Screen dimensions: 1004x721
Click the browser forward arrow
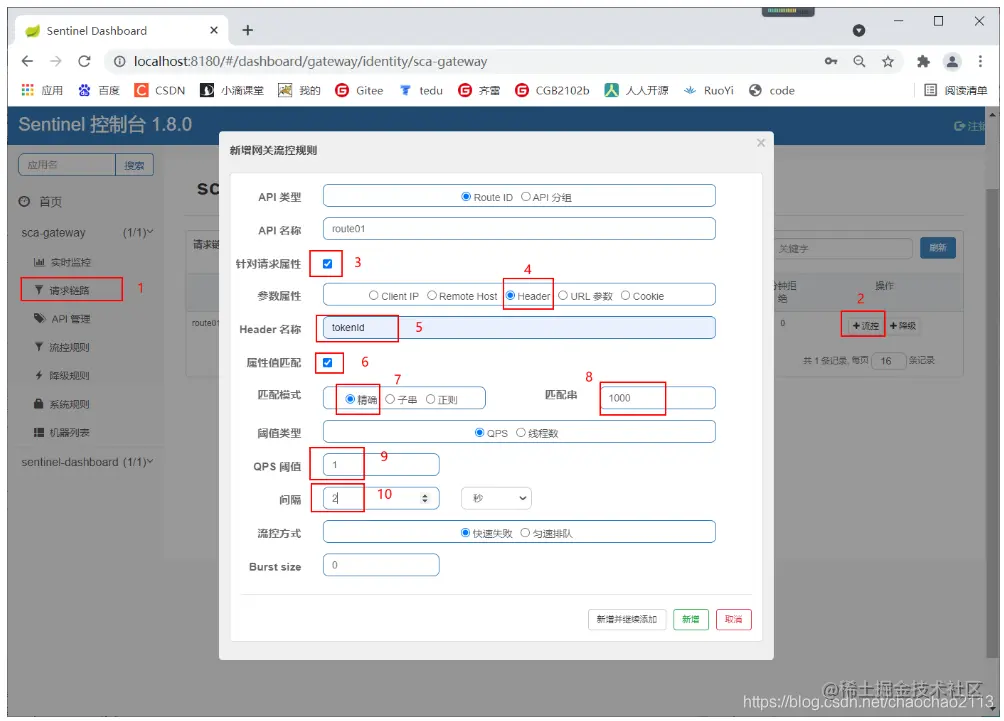point(56,61)
